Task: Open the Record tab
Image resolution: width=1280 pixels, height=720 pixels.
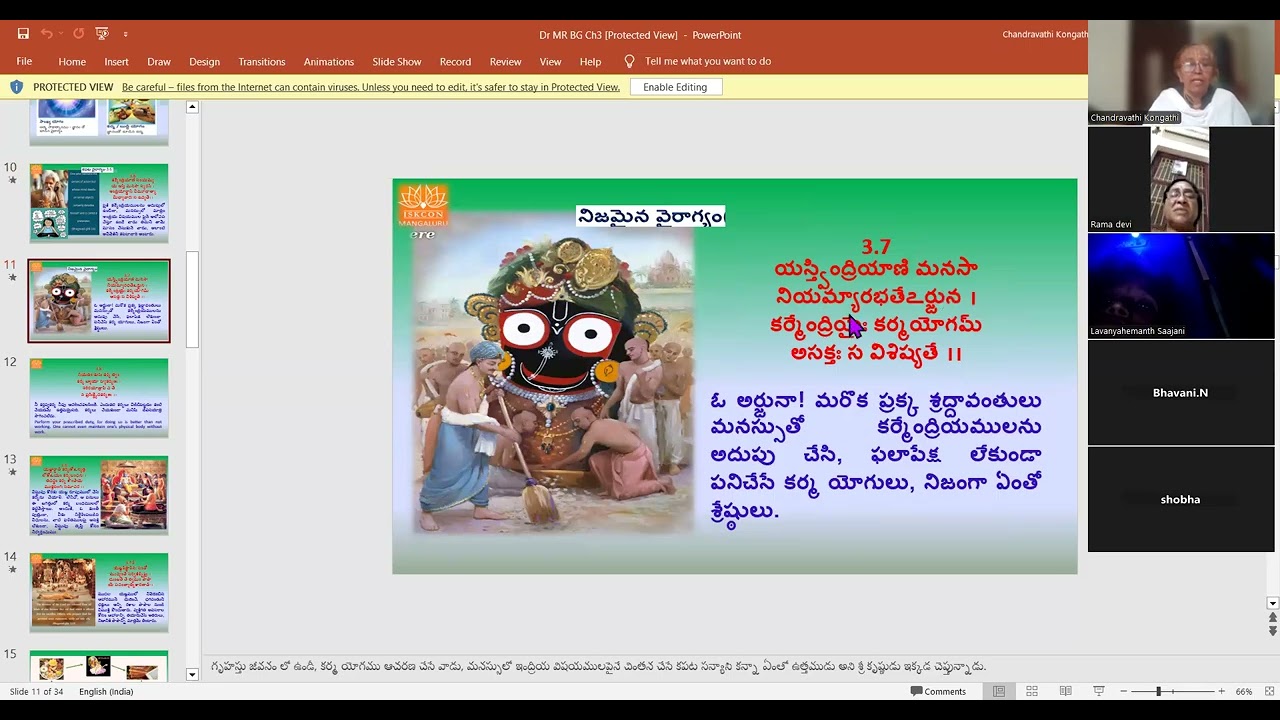Action: click(x=455, y=61)
